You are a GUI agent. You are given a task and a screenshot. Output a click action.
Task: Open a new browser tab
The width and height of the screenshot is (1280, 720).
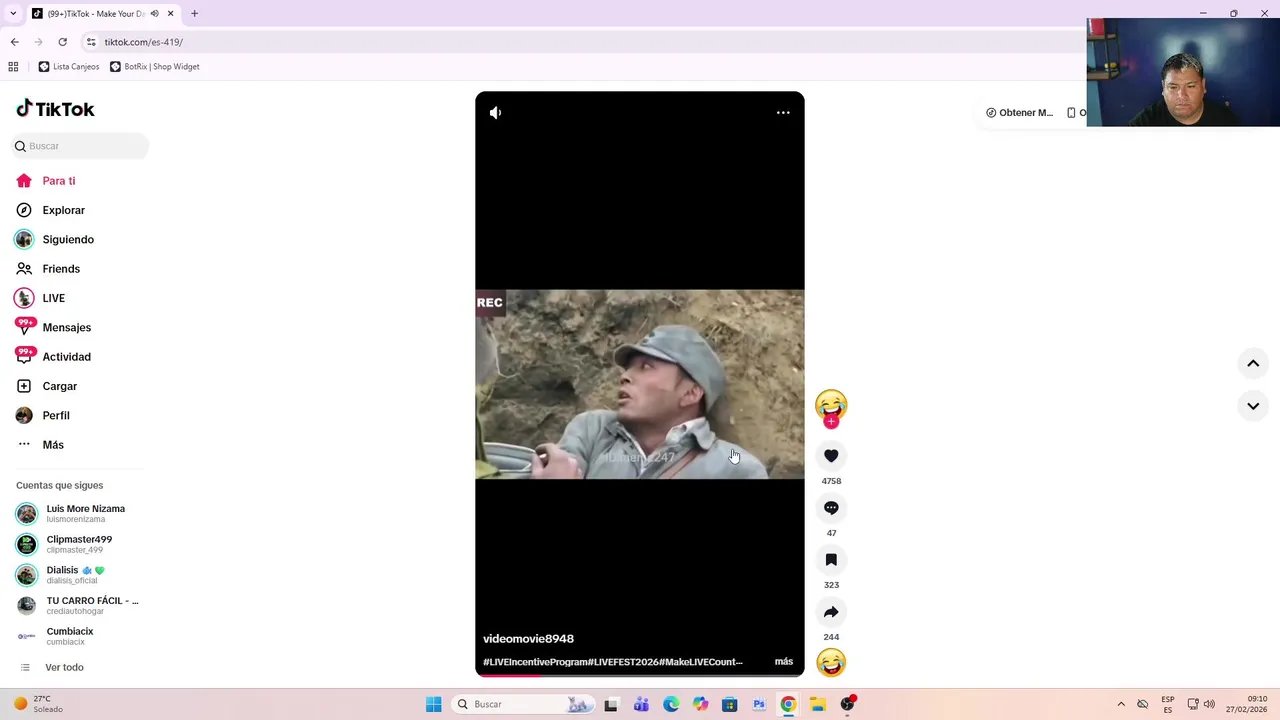click(x=194, y=14)
